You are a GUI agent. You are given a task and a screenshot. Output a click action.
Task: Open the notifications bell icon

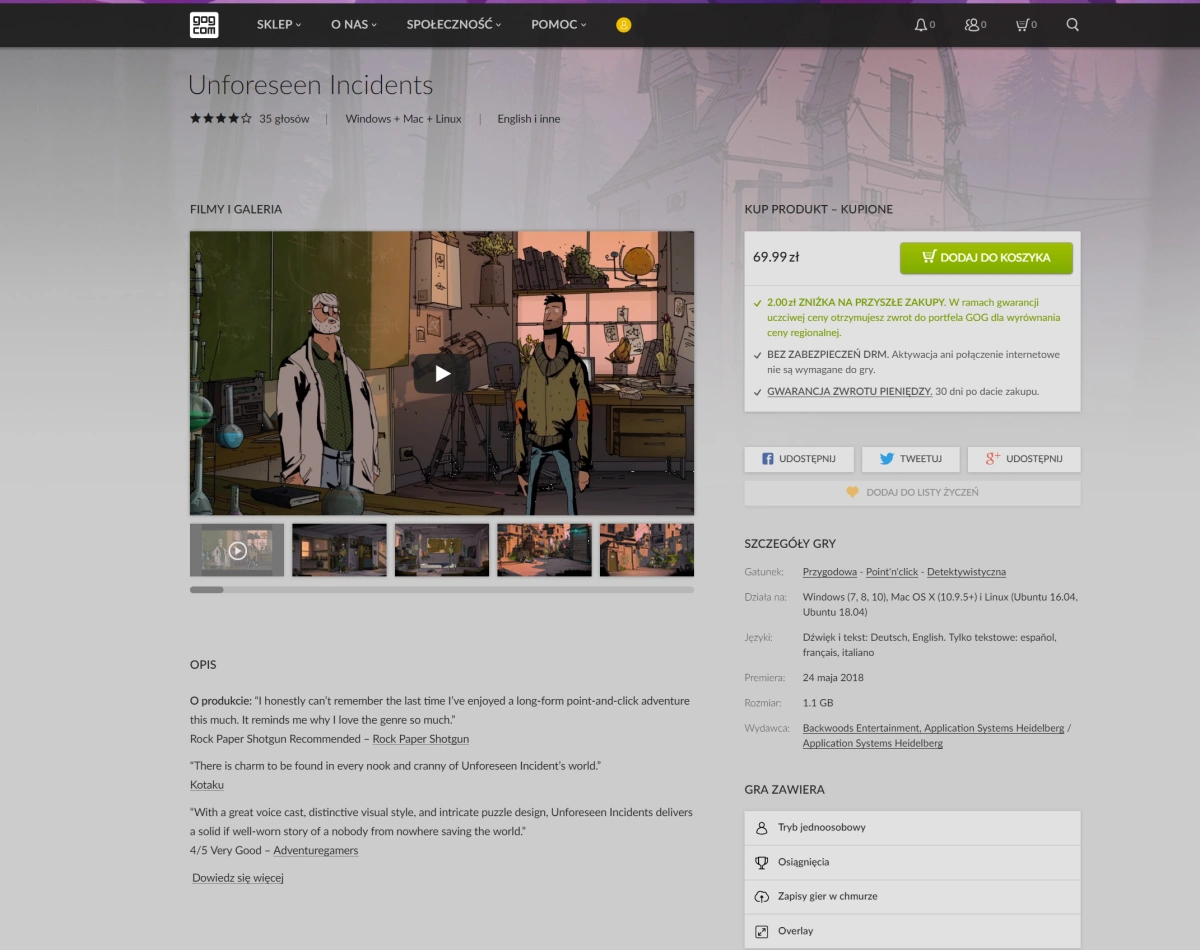click(x=921, y=25)
